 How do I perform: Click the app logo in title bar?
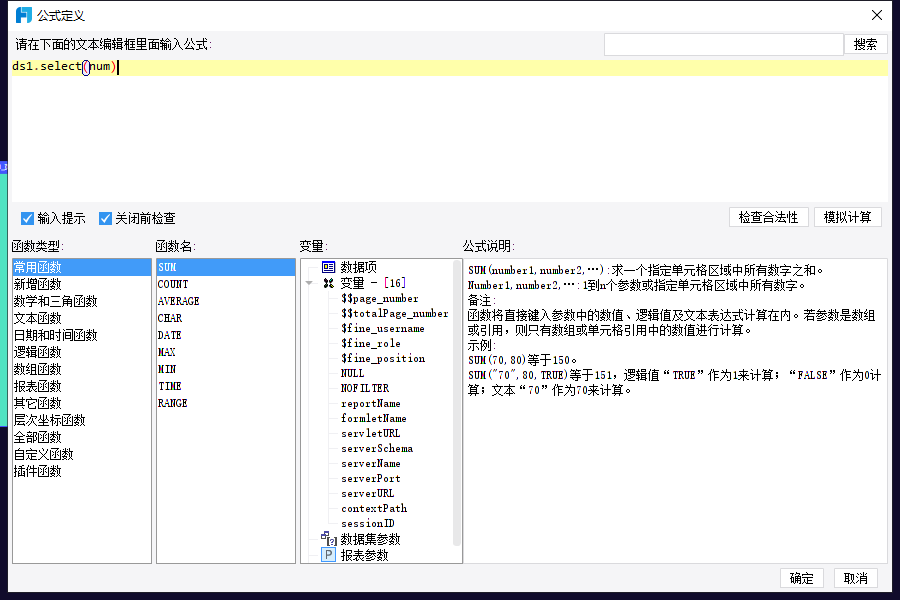coord(24,15)
